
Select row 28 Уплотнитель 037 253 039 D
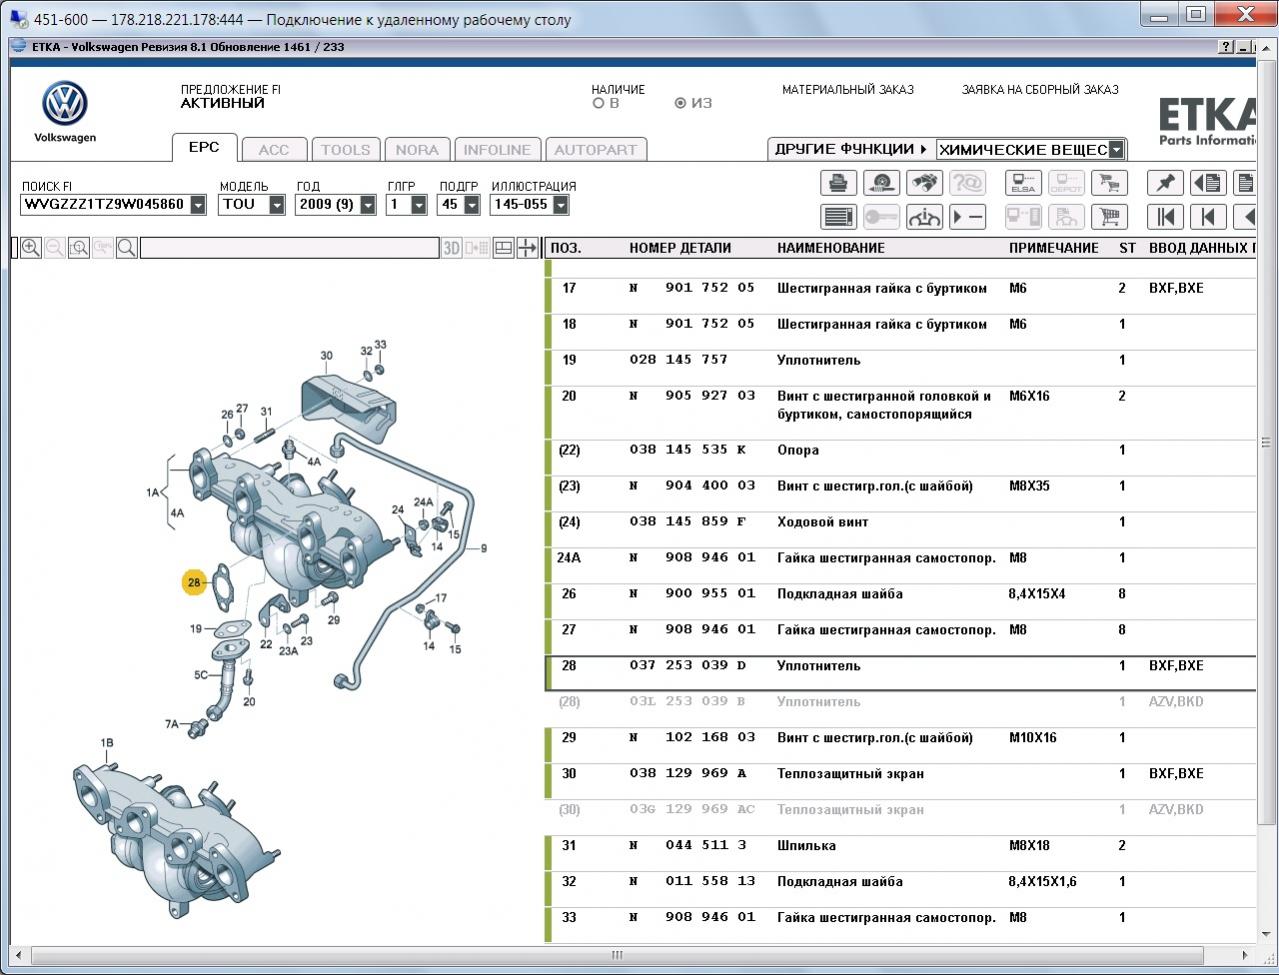point(900,673)
